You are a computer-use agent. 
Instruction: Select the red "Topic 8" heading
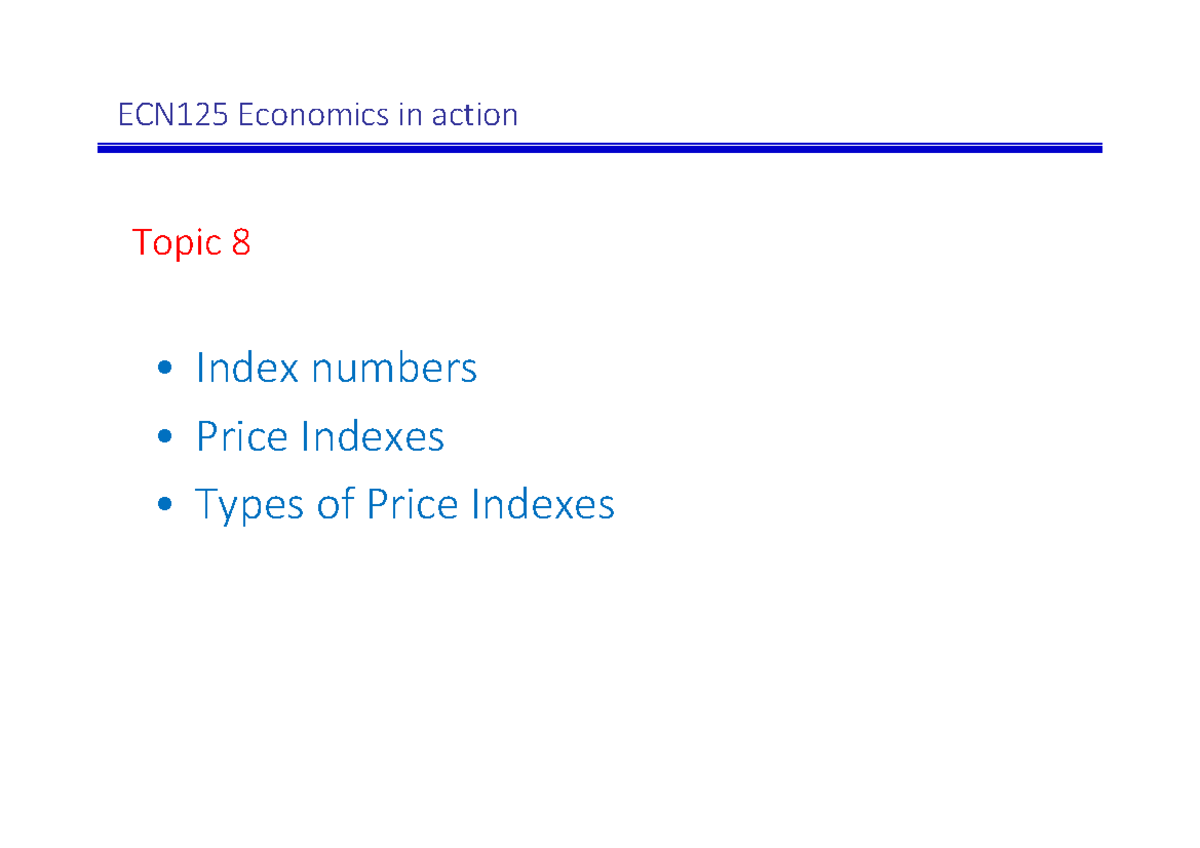click(x=191, y=242)
